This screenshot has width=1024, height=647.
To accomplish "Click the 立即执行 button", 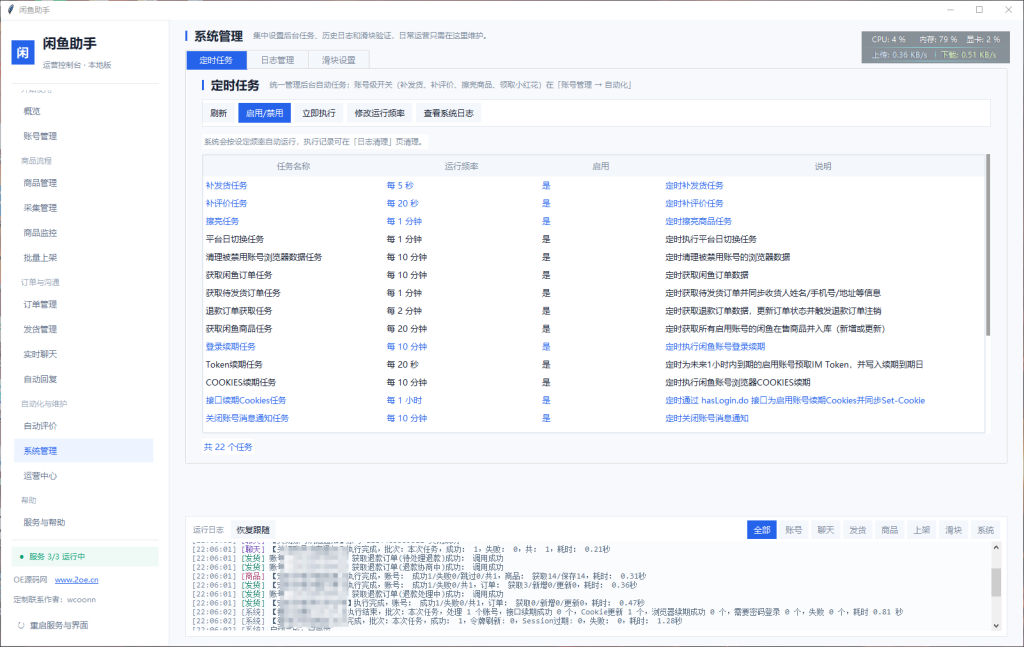I will 319,113.
